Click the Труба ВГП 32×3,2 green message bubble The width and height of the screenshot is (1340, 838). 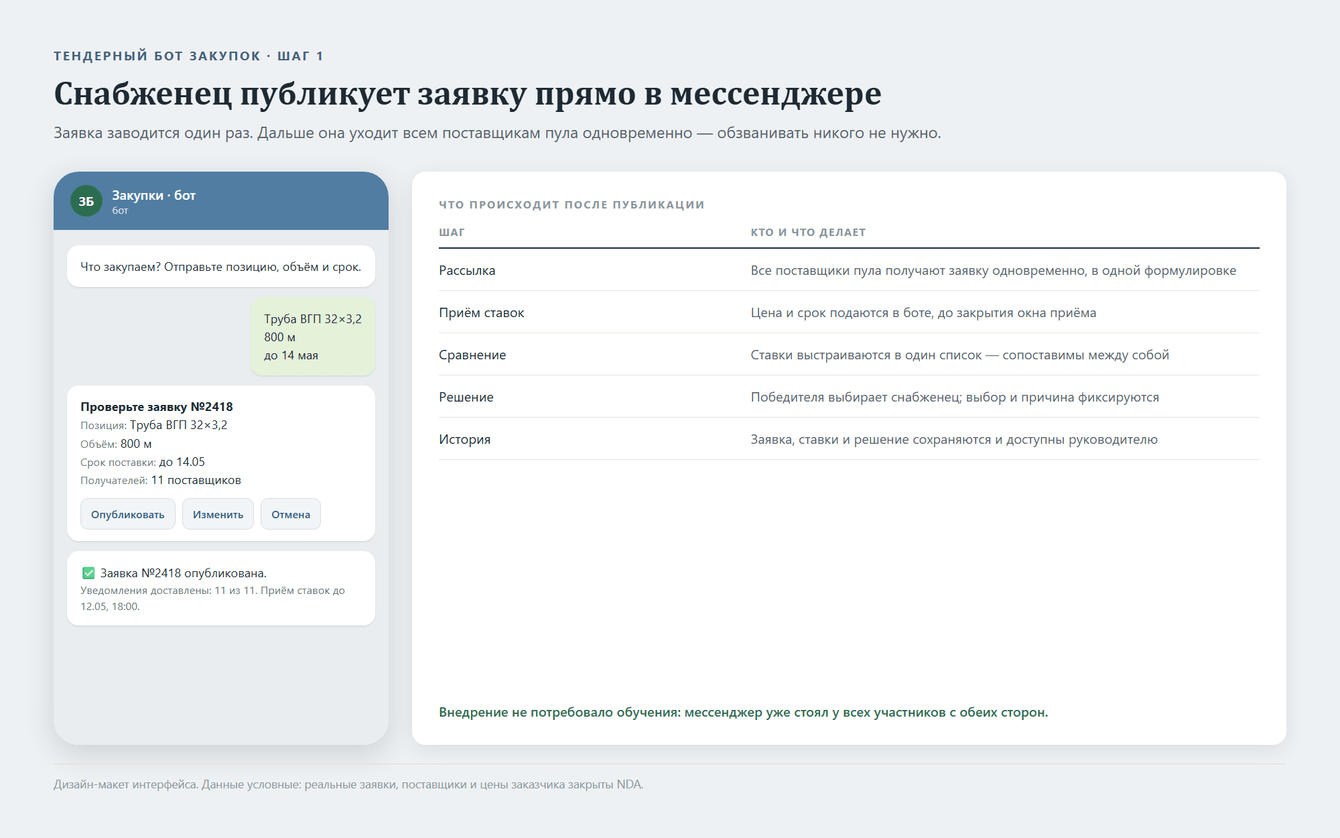click(313, 337)
